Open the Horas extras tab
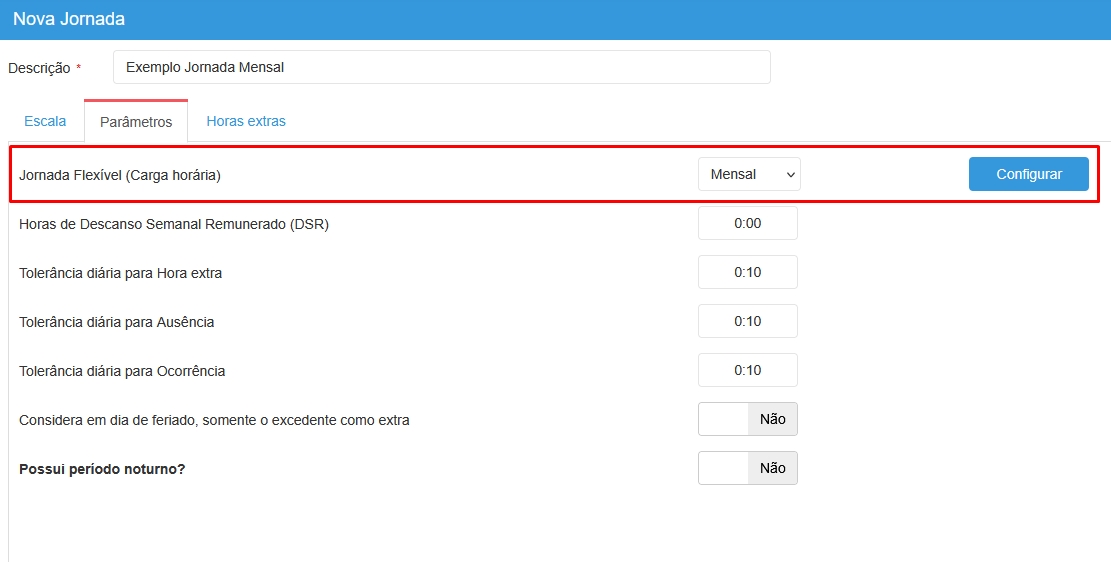This screenshot has height=562, width=1111. (x=246, y=121)
